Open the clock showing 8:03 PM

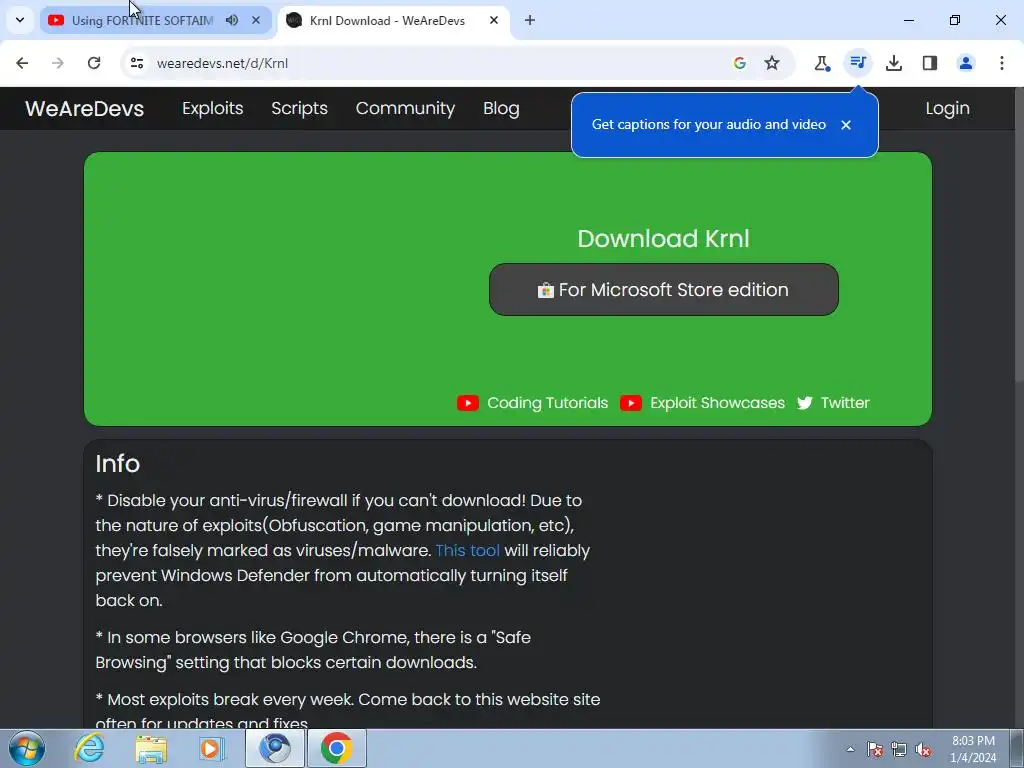point(973,749)
